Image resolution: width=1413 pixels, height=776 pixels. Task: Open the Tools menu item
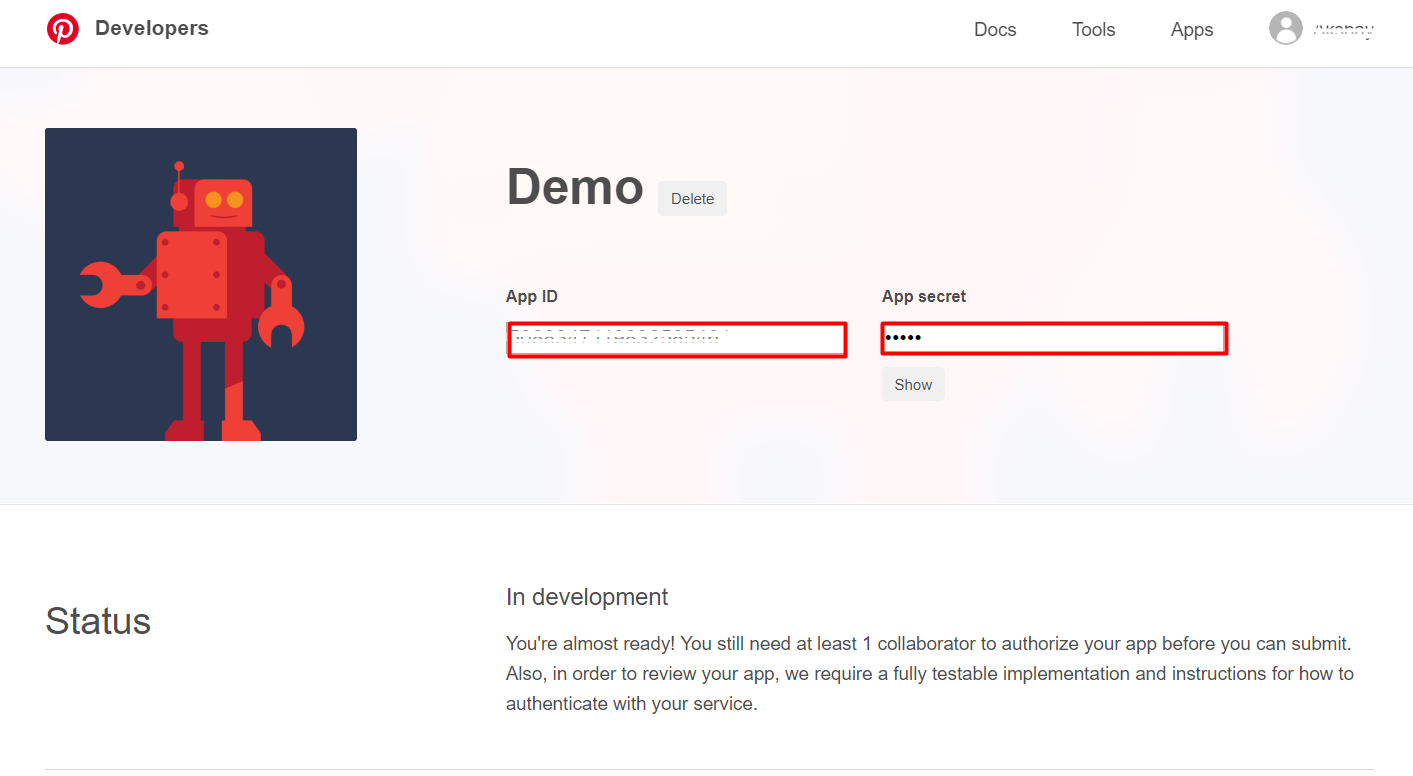pyautogui.click(x=1093, y=30)
